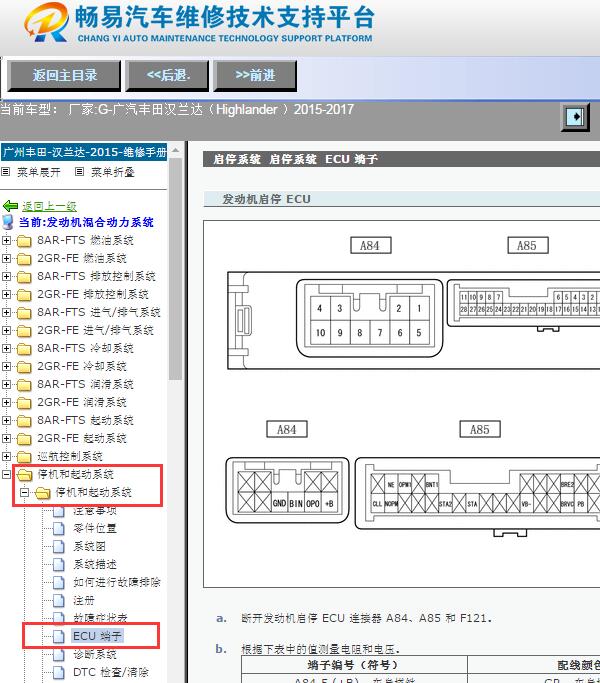This screenshot has width=600, height=683.
Task: Expand the 8AR-FTS 润滑系统 node
Action: 6,384
